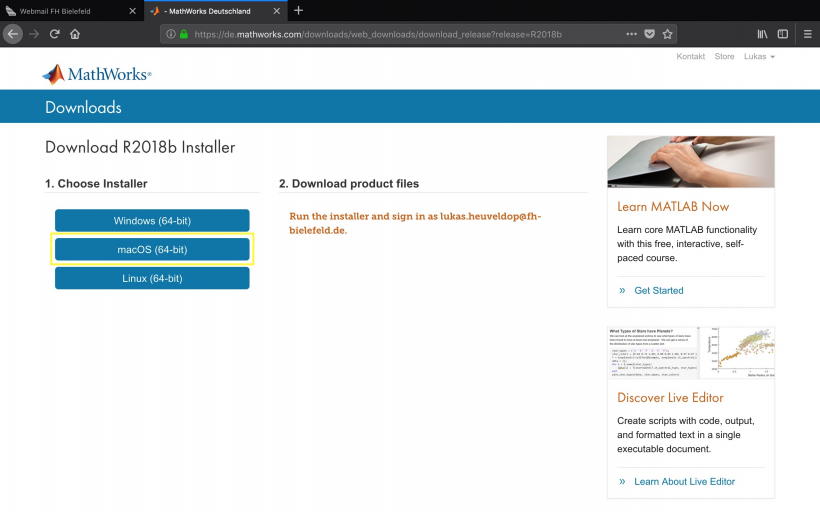Click the Linux (64-bit) installer button
This screenshot has height=512, width=820.
click(x=152, y=278)
